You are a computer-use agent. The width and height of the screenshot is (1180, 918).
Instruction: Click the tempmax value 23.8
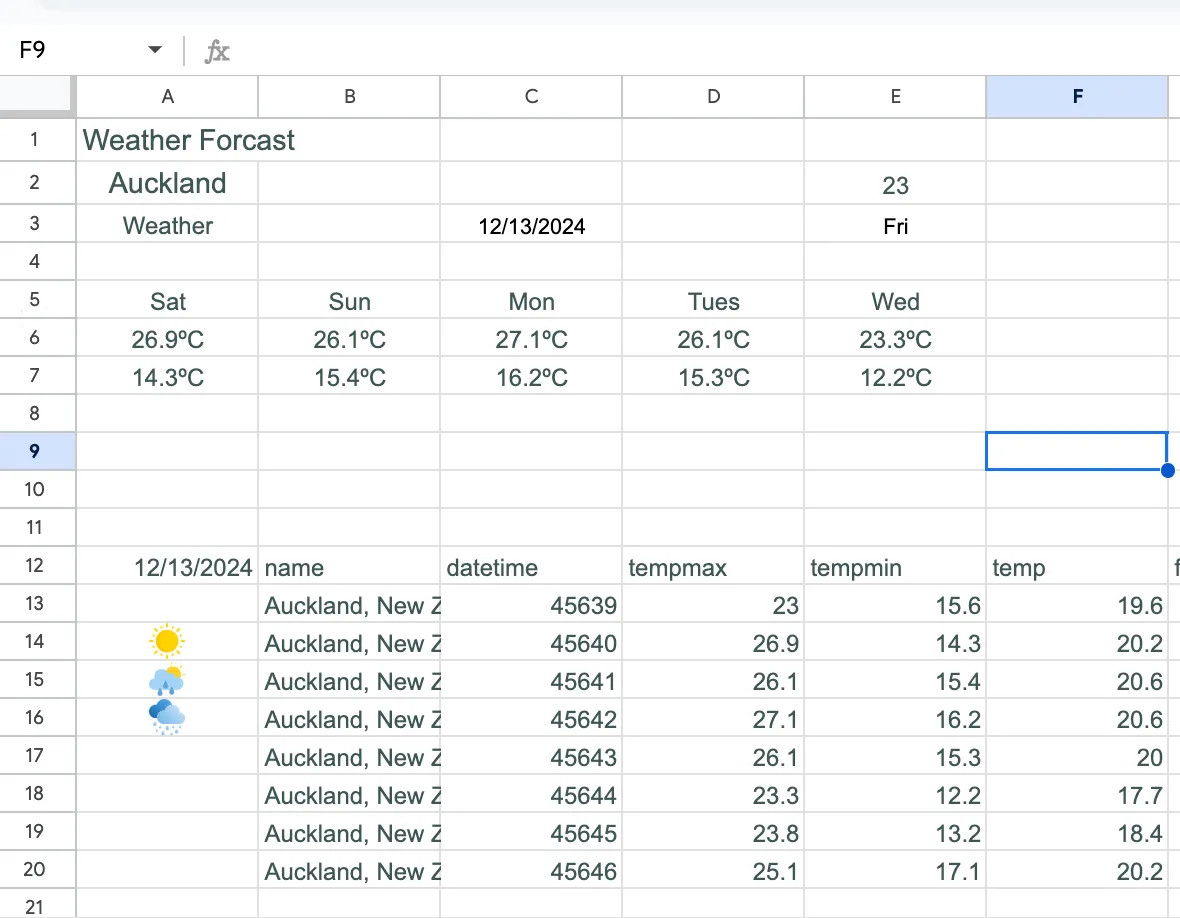[x=713, y=831]
